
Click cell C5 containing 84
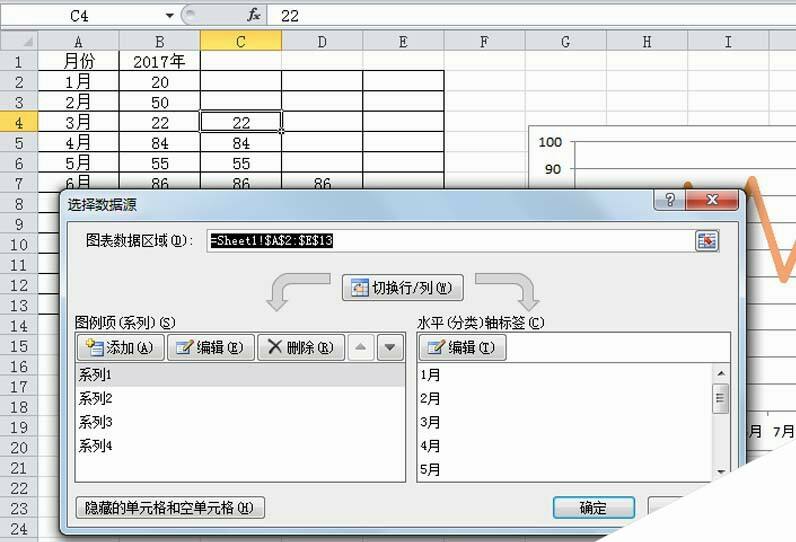coord(241,143)
